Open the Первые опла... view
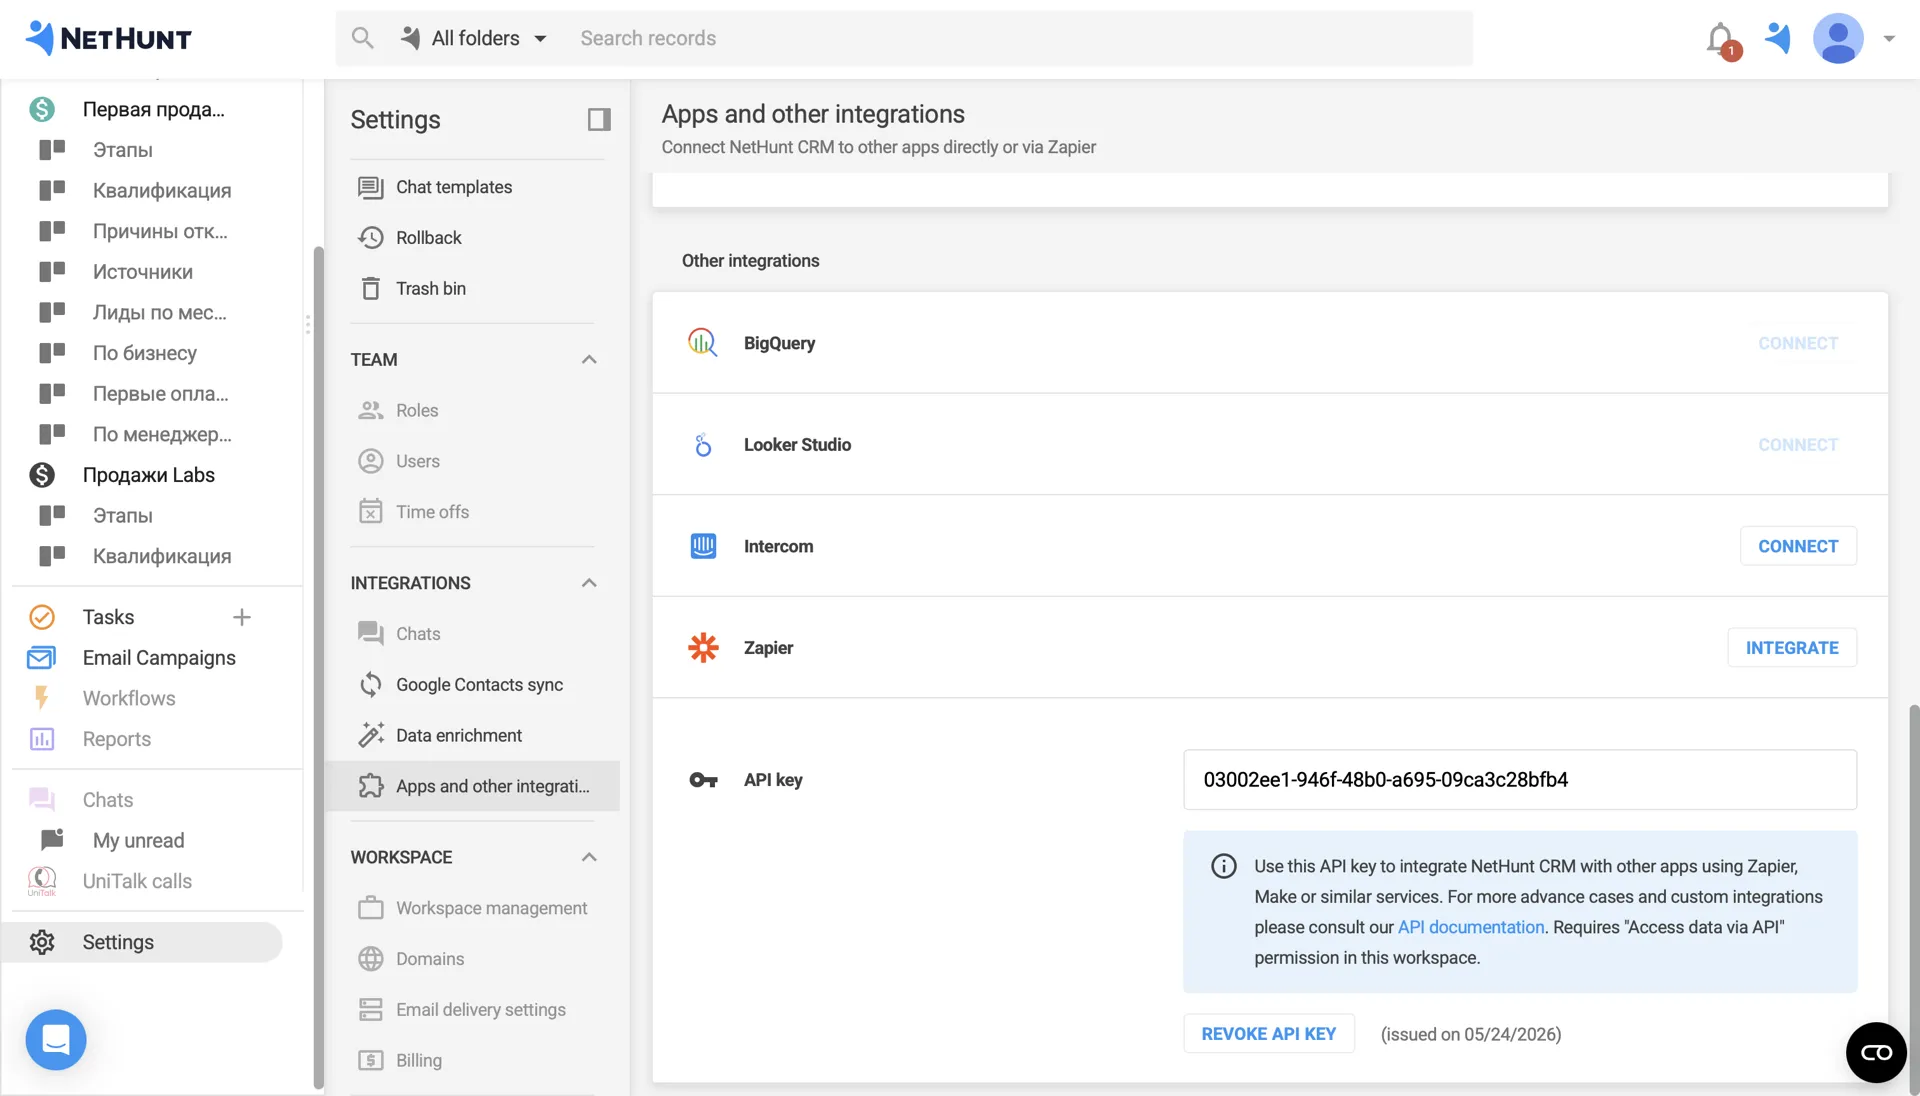 (160, 394)
